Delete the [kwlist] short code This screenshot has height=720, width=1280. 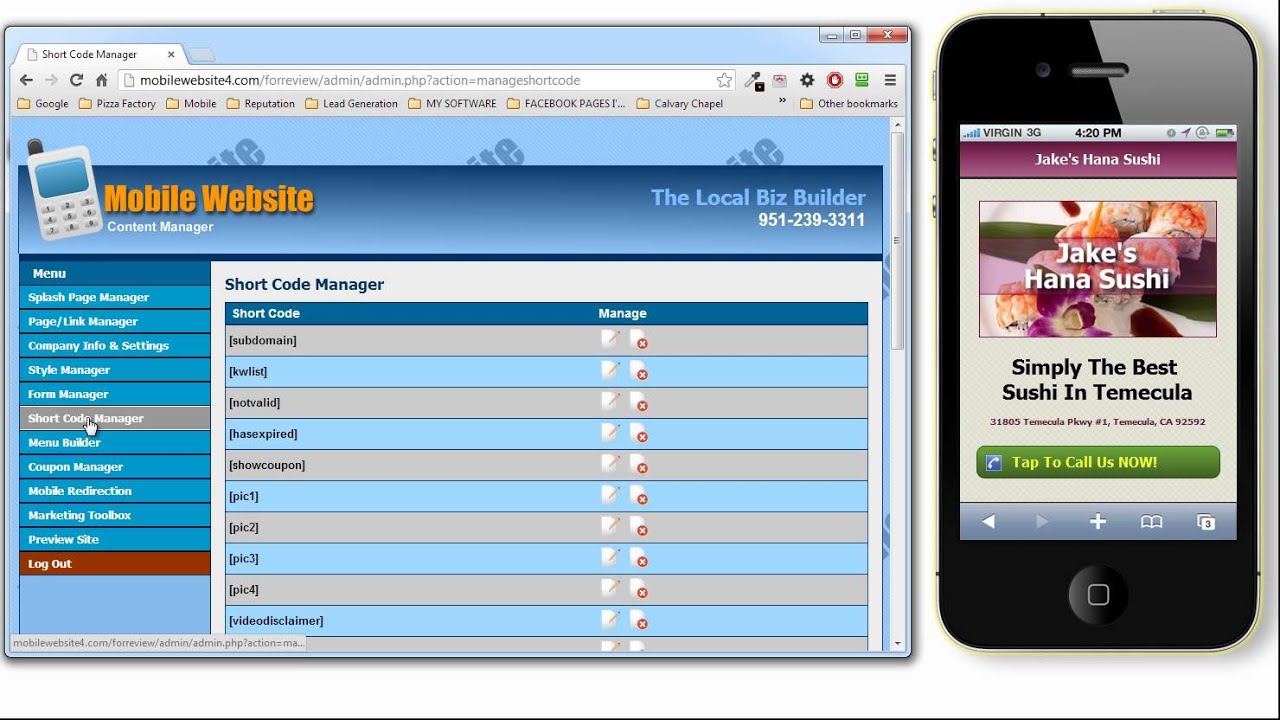[638, 371]
